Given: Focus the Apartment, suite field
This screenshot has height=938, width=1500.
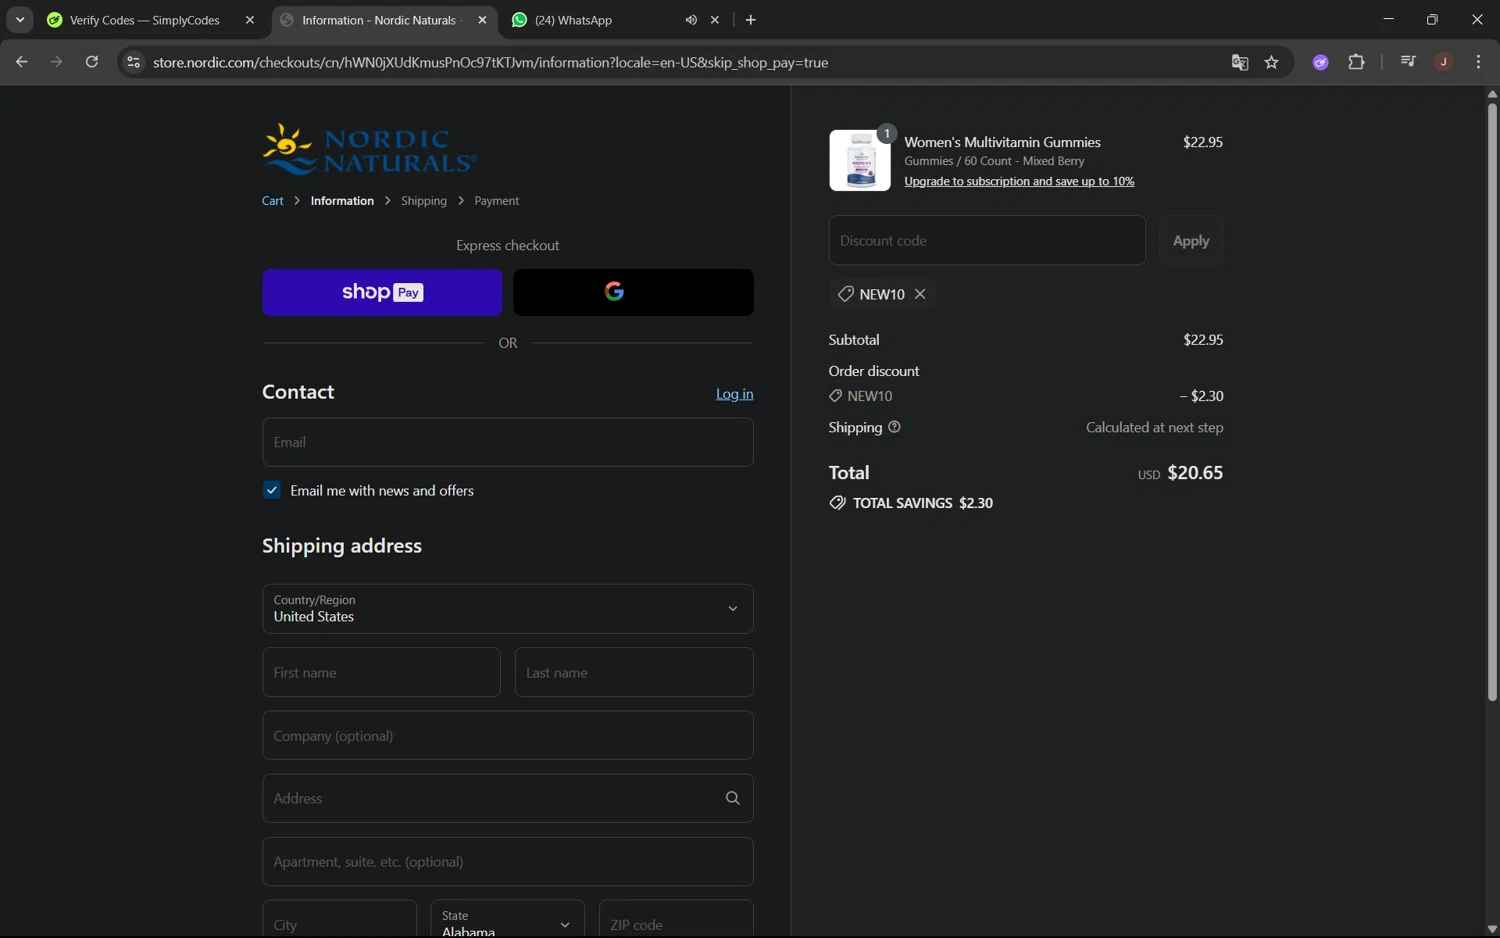Looking at the screenshot, I should pos(508,861).
